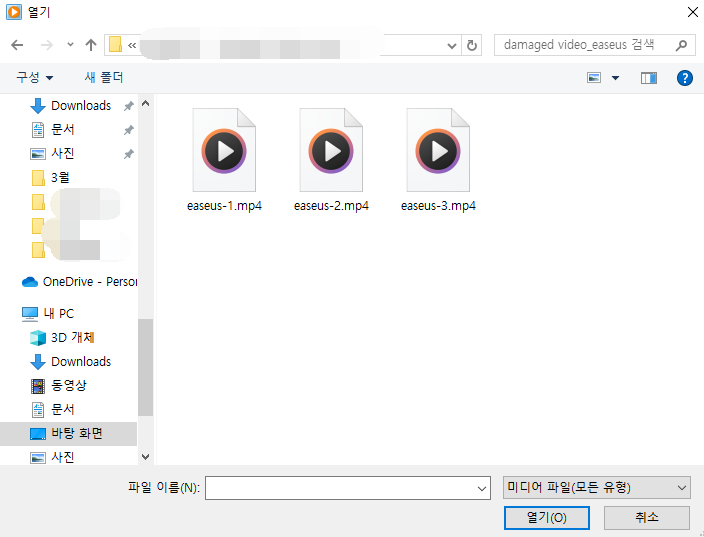Click the easeus-1.mp4 filename label
This screenshot has width=704, height=537.
point(224,206)
